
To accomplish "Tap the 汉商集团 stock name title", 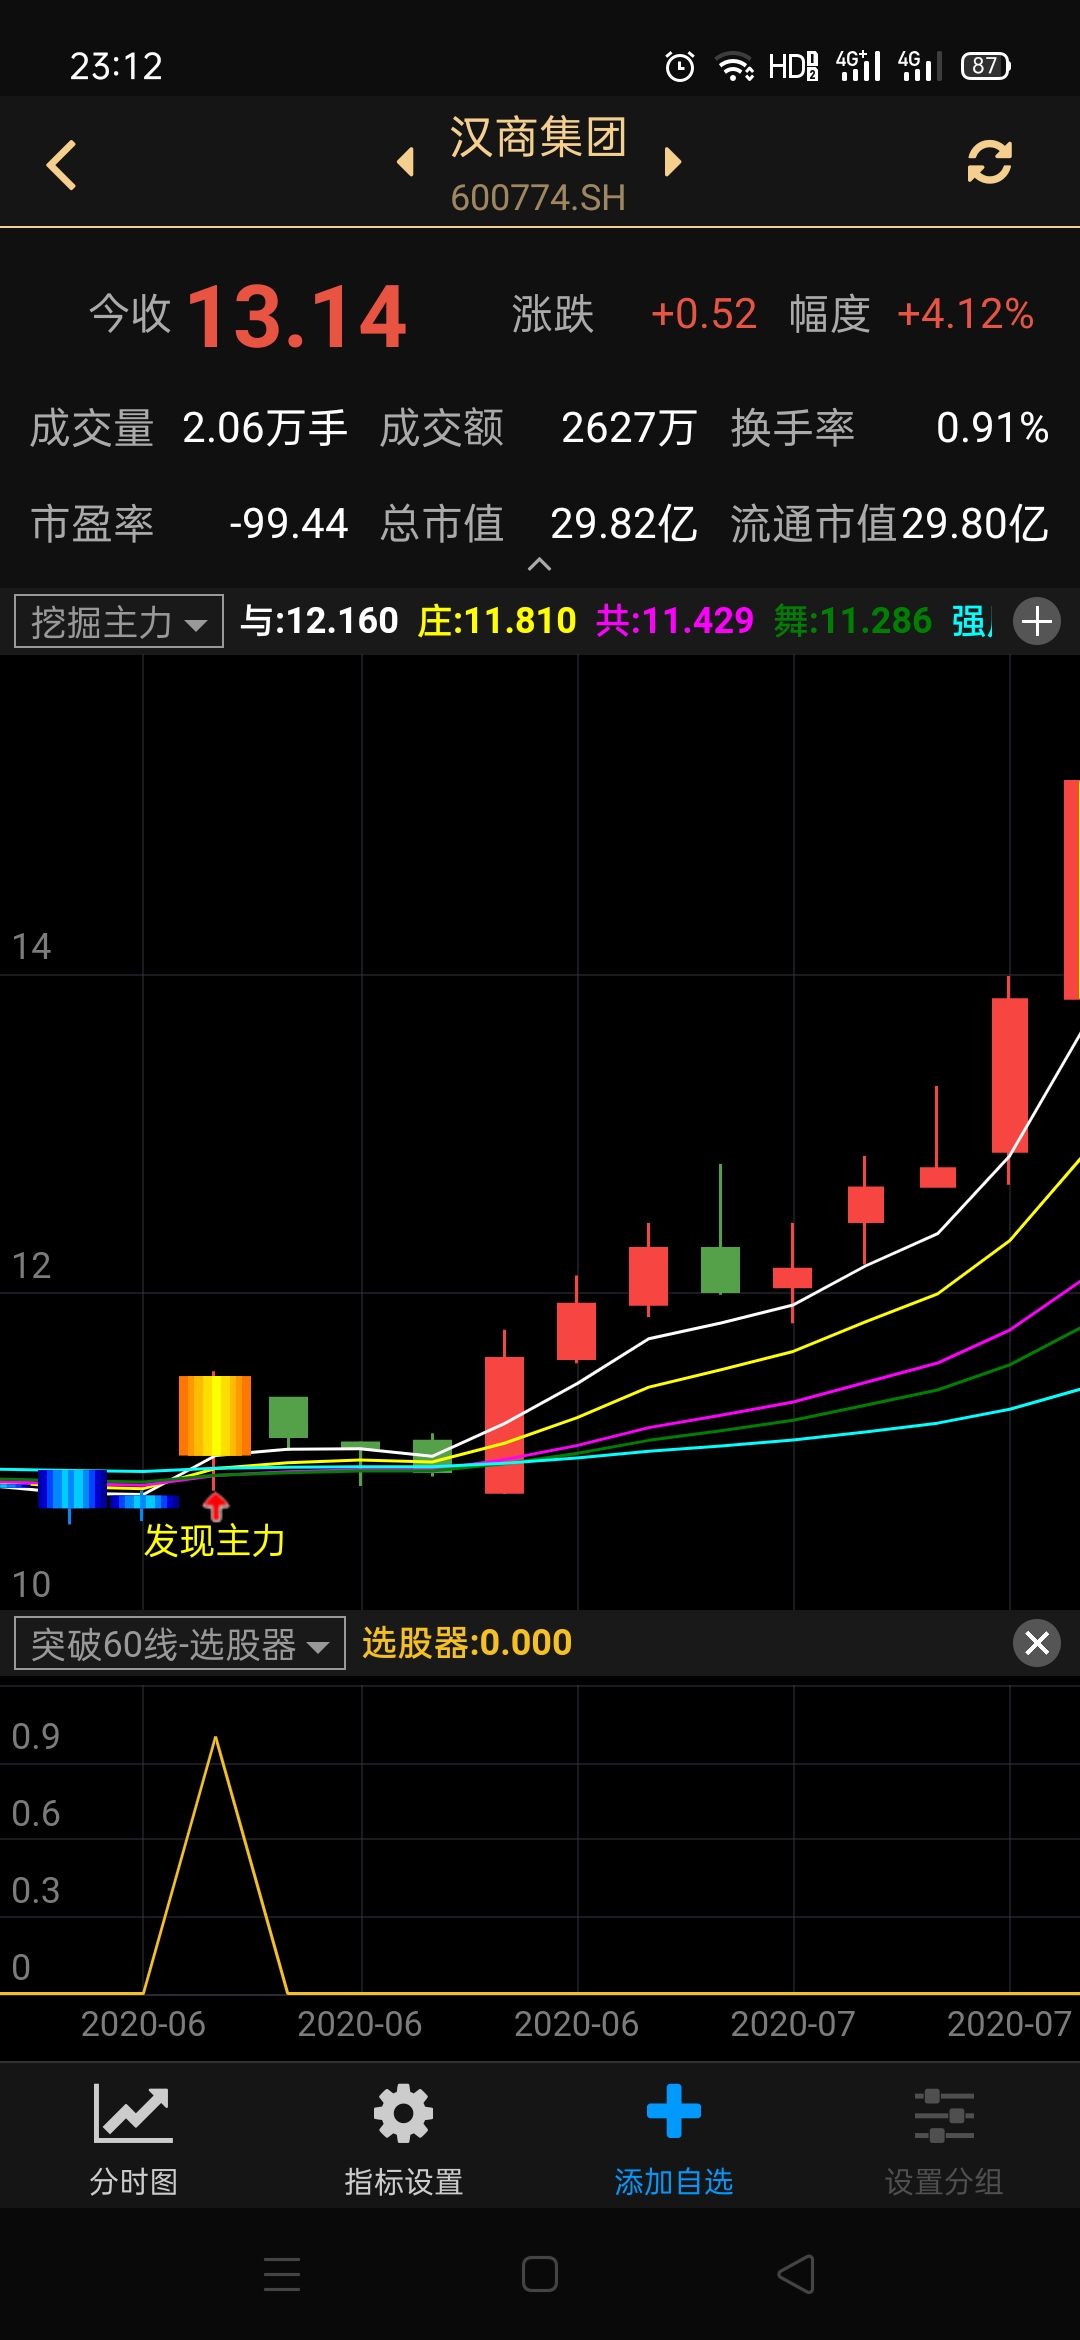I will [x=538, y=138].
